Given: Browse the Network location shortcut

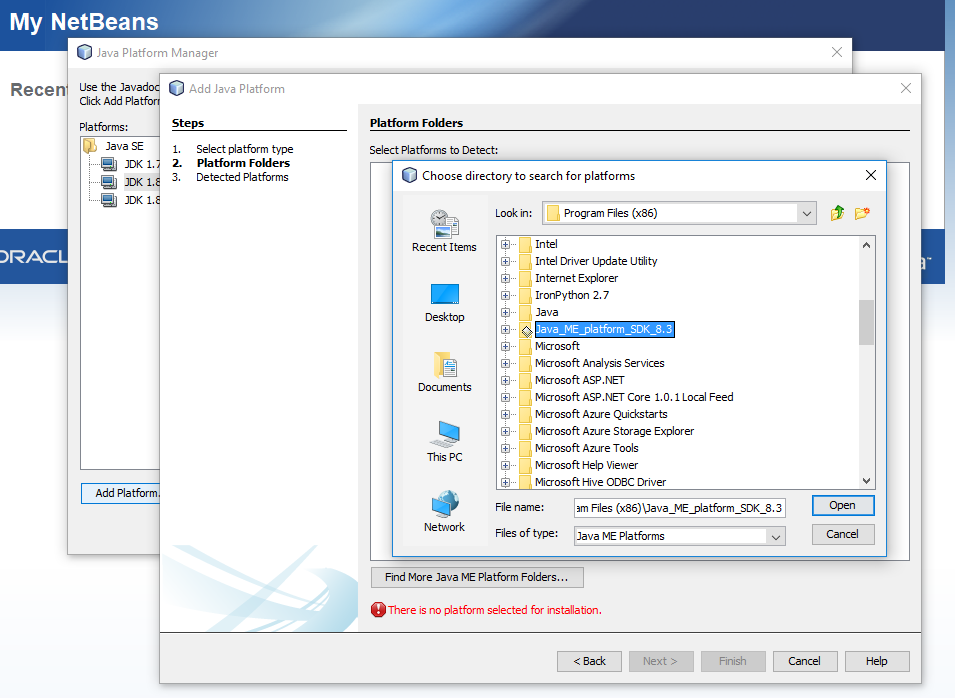Looking at the screenshot, I should (444, 512).
